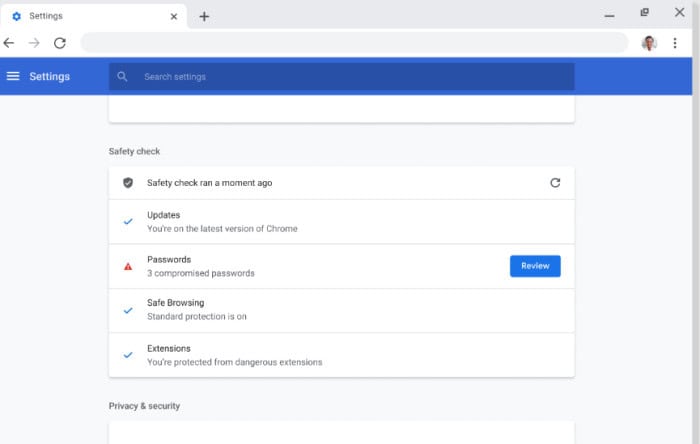Click the red warning triangle beside Passwords
Screen dimensions: 700x444
(128, 266)
